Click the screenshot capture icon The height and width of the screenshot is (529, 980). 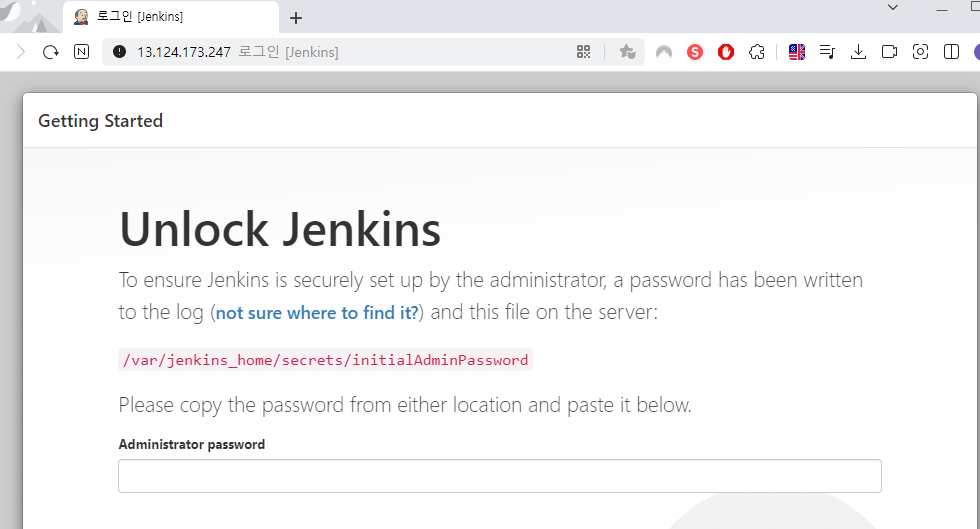coord(920,52)
